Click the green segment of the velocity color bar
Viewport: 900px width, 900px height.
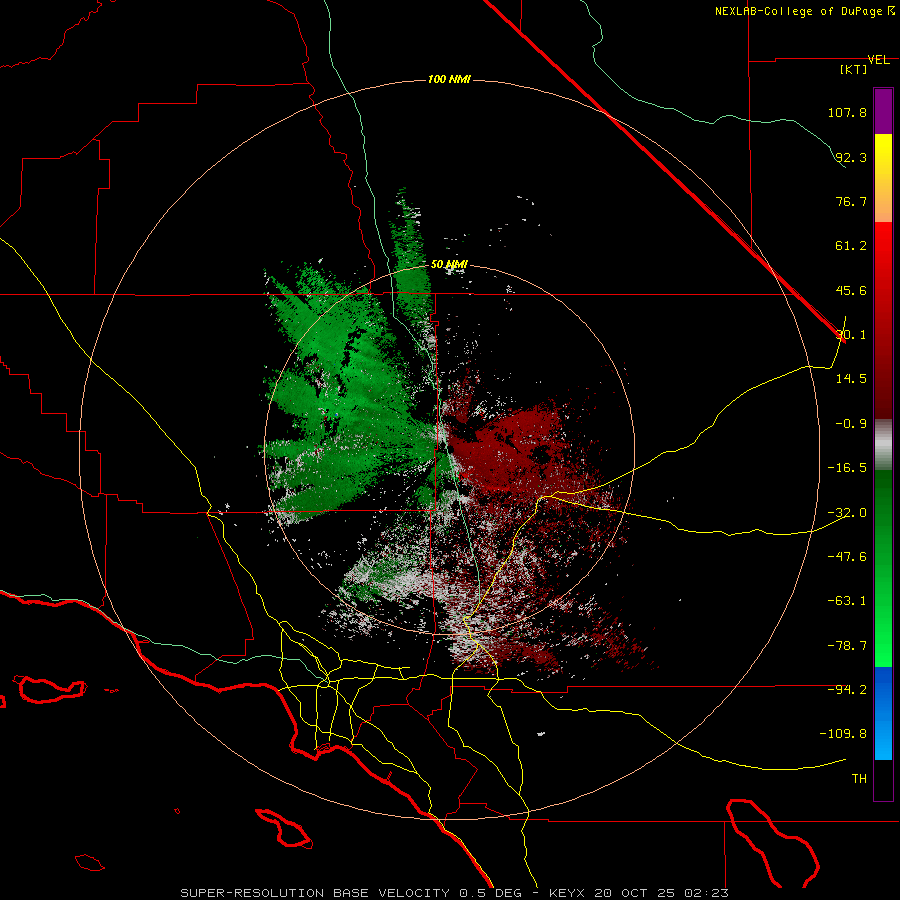click(883, 568)
